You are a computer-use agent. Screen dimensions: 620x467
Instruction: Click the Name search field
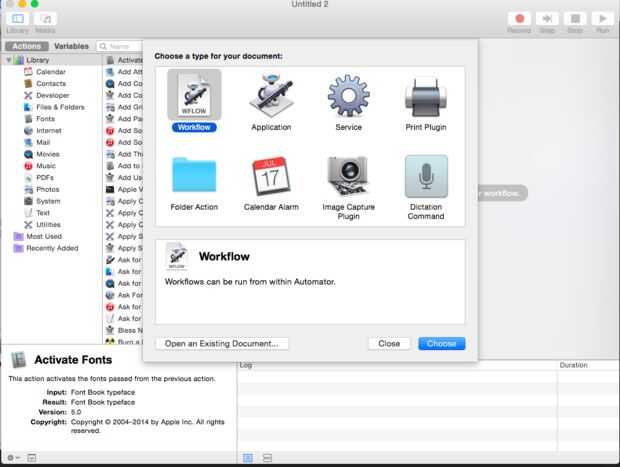[x=119, y=46]
